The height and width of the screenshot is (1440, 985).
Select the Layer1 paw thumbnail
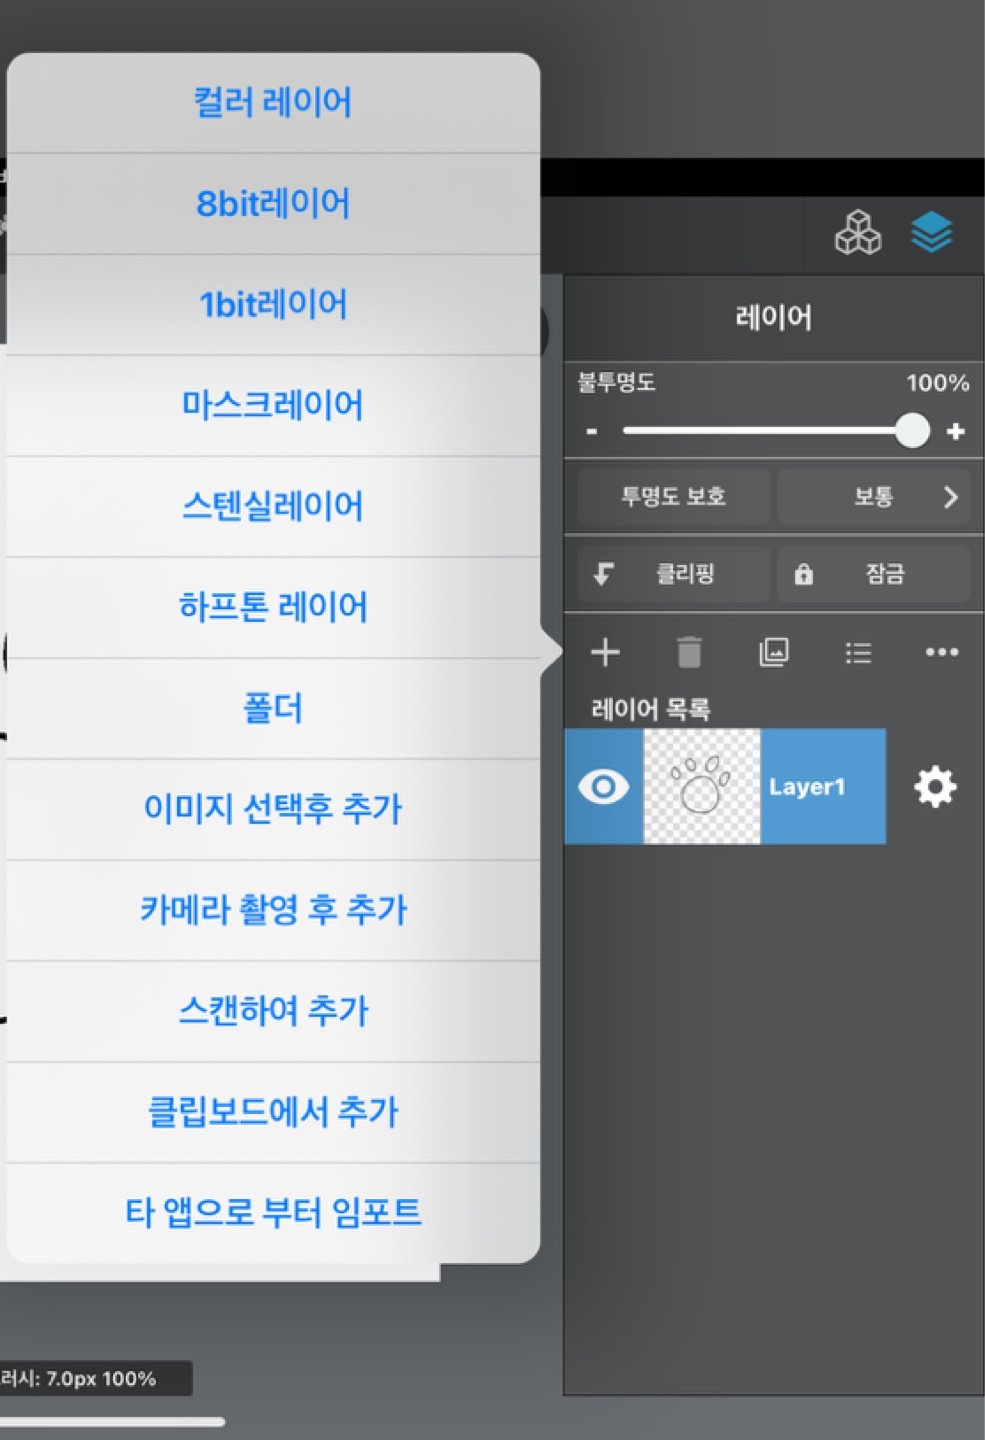point(702,787)
